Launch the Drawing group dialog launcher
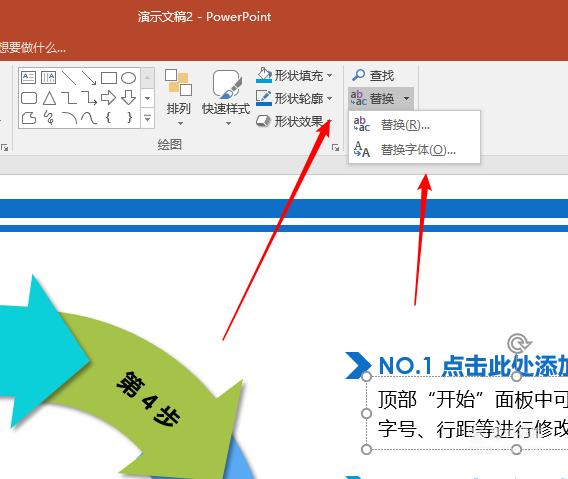 click(x=335, y=147)
